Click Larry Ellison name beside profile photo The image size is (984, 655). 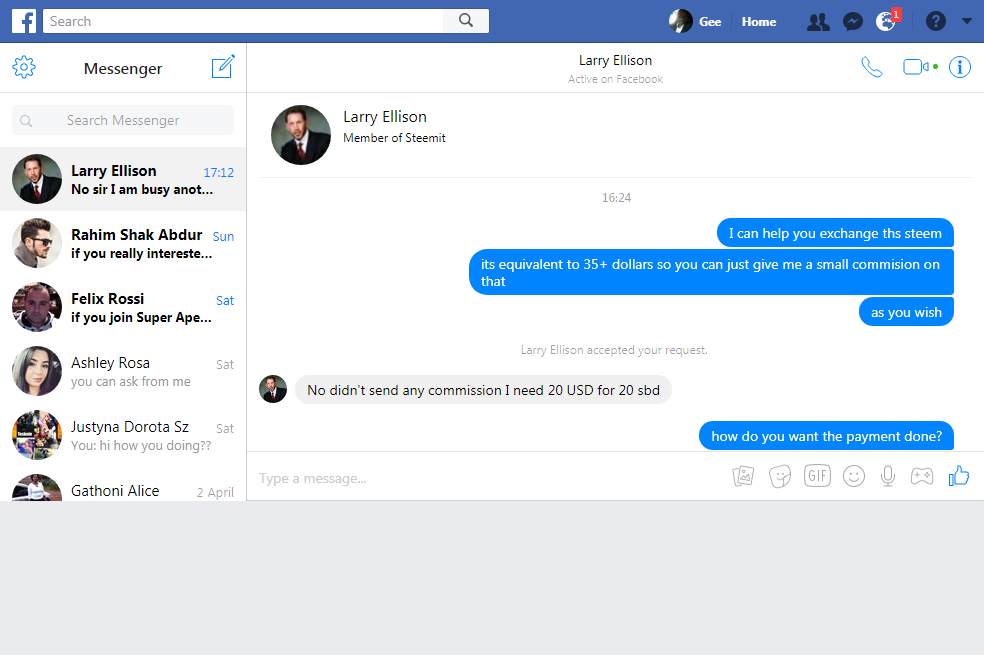[x=385, y=117]
